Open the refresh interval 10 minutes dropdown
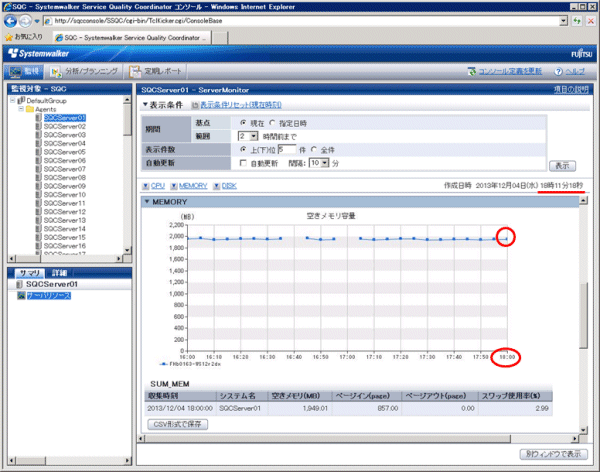 click(x=325, y=163)
